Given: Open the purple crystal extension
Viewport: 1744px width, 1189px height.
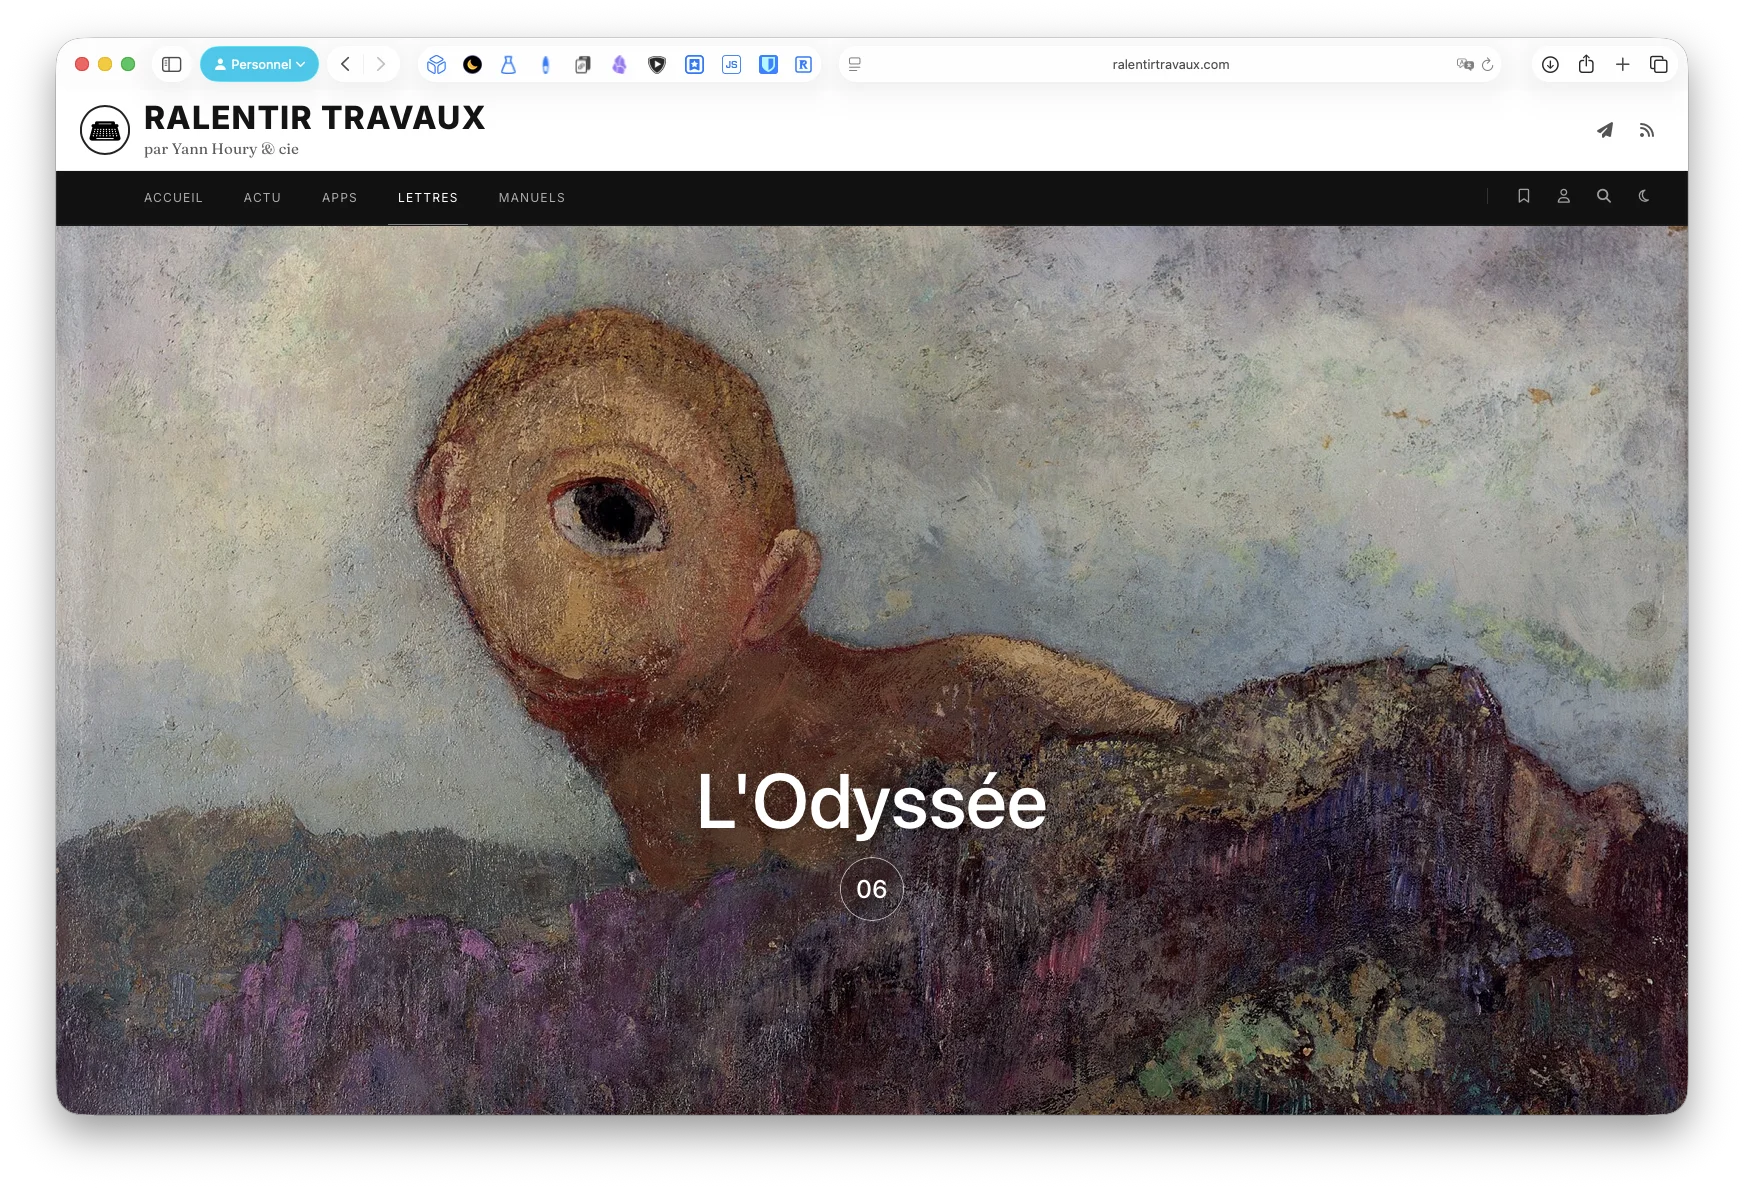Looking at the screenshot, I should pos(620,64).
